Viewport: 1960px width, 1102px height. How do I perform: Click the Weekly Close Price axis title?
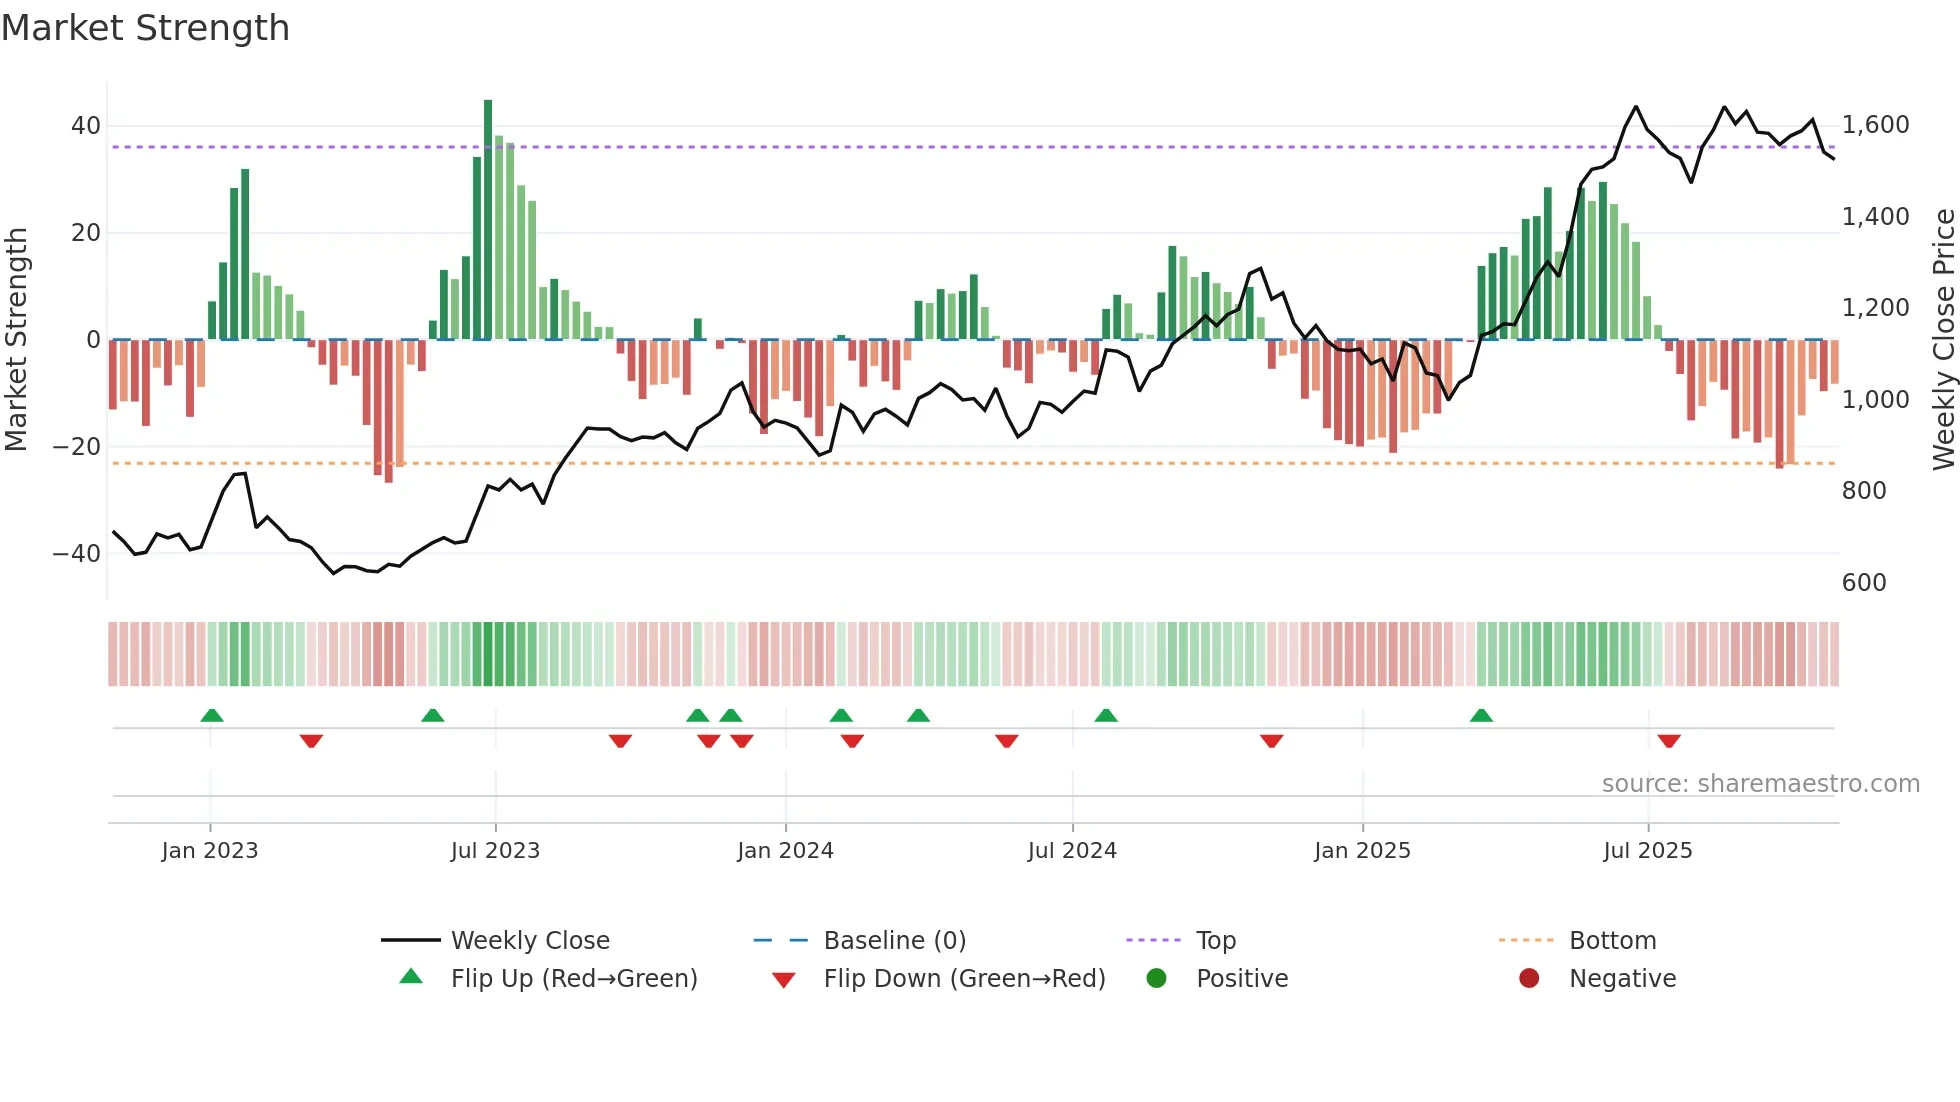point(1944,339)
